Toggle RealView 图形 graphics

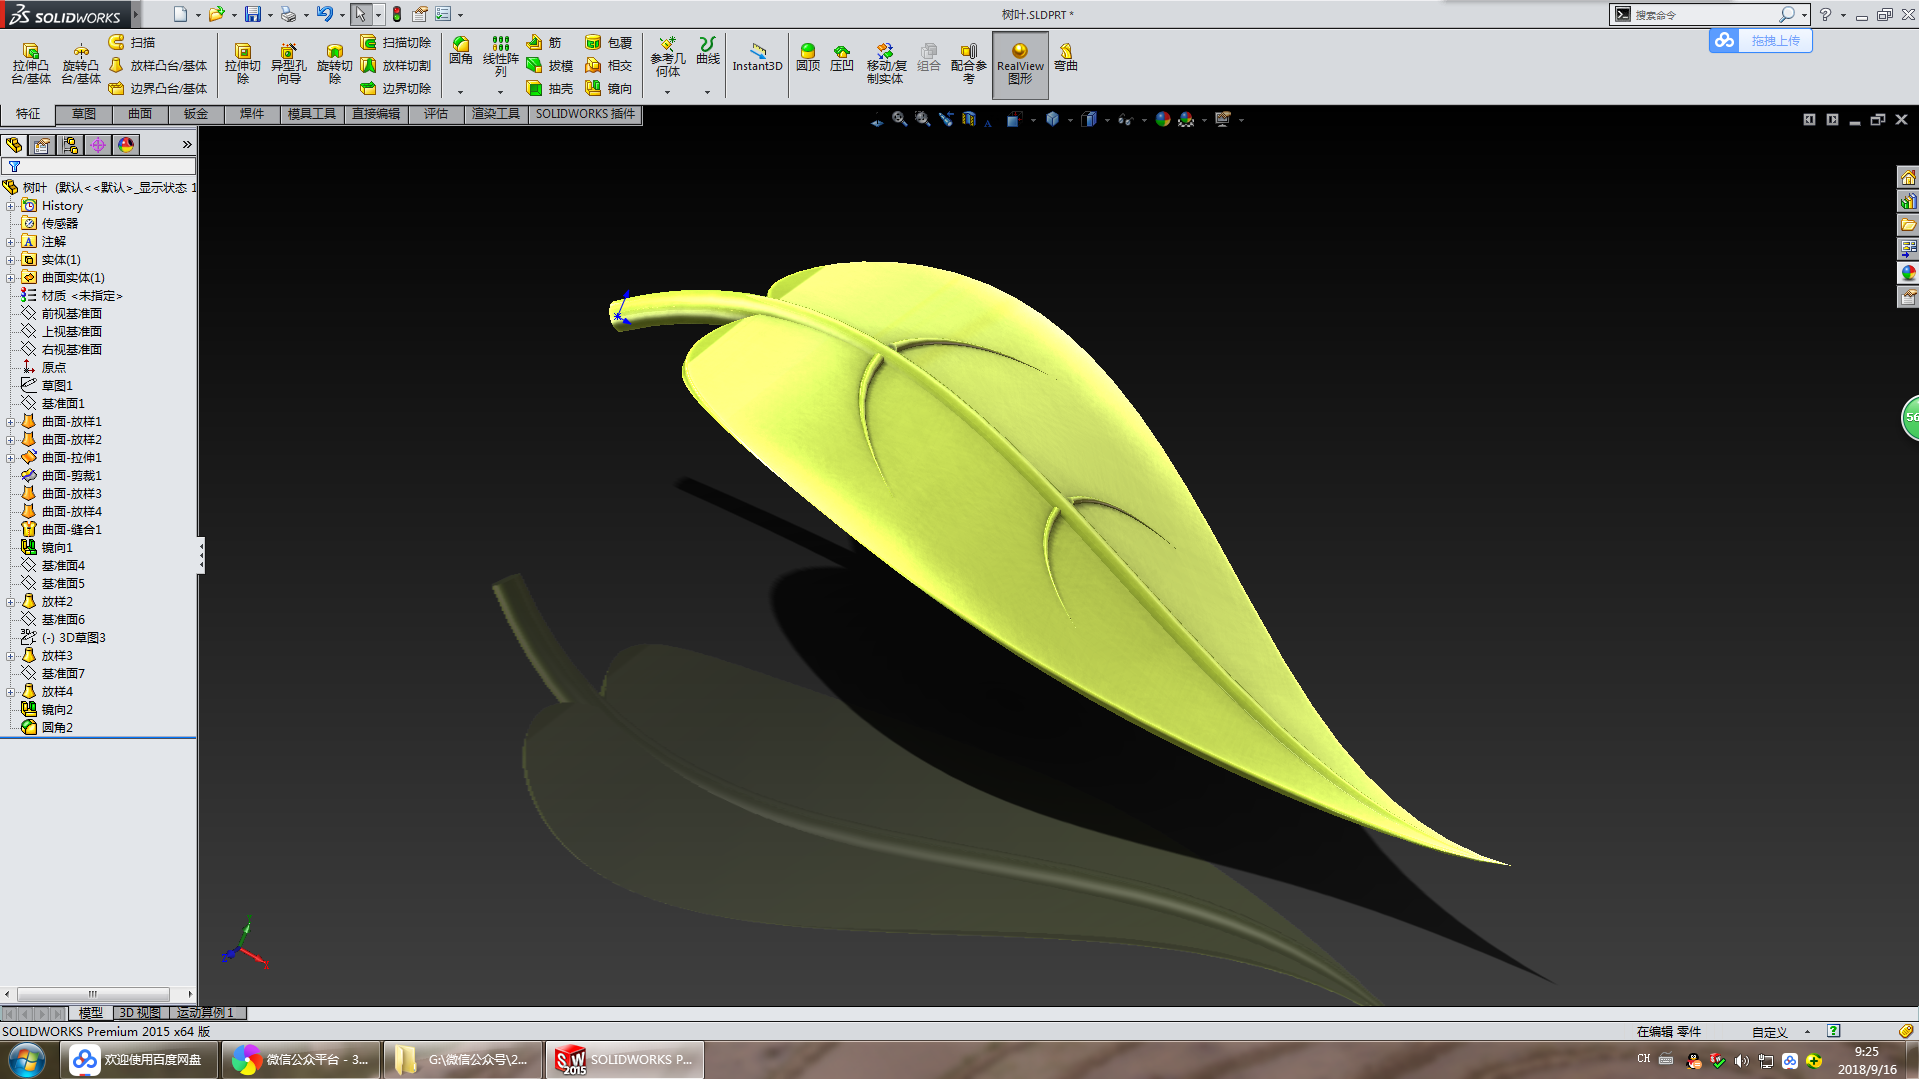1020,64
